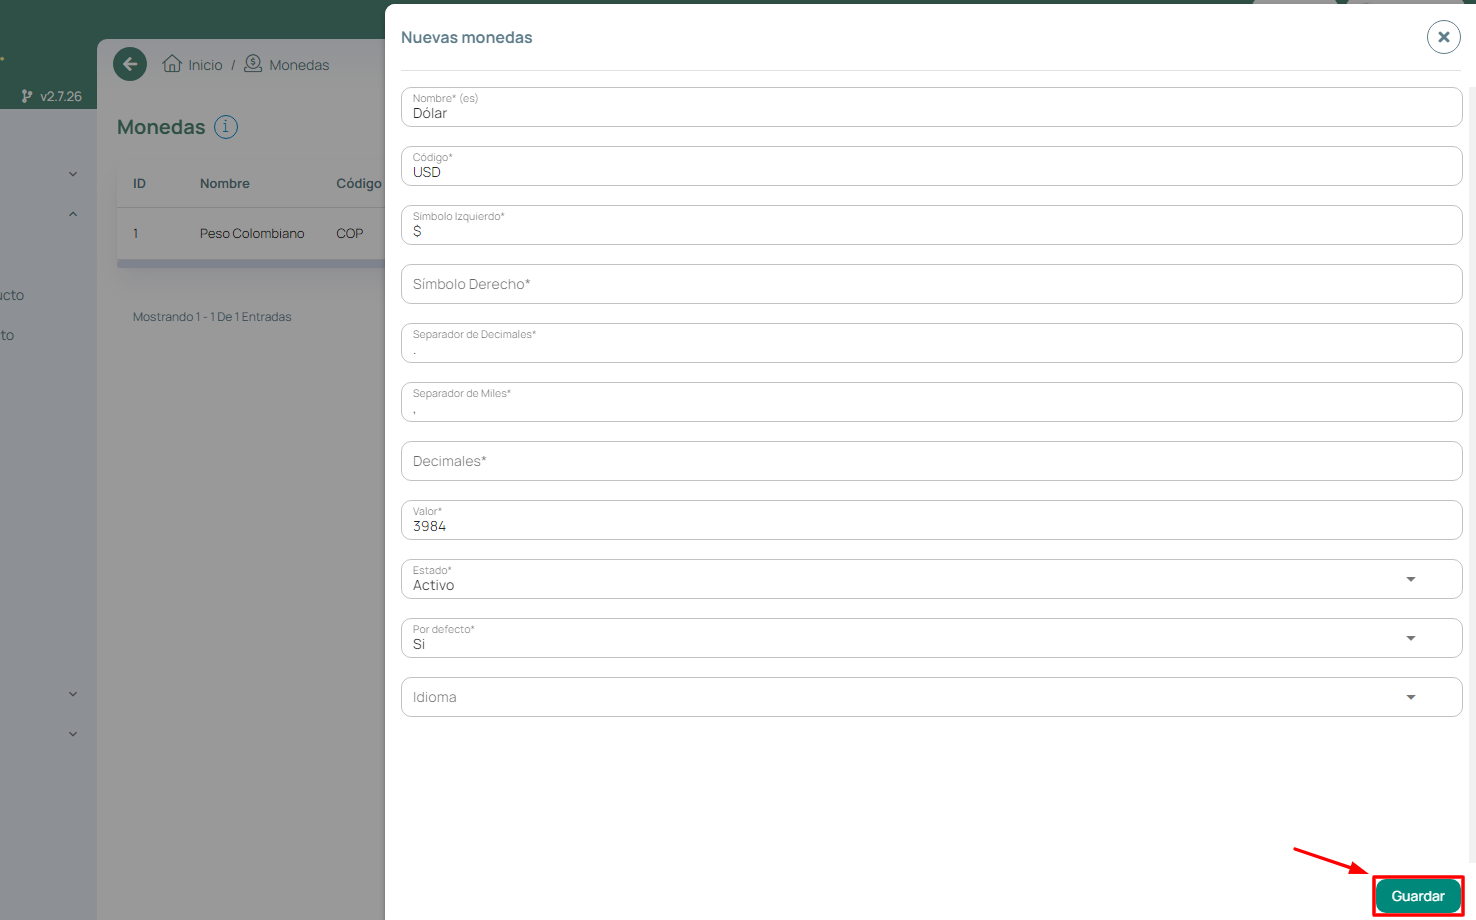
Task: Select the Peso Colombiano table cell
Action: [x=252, y=233]
